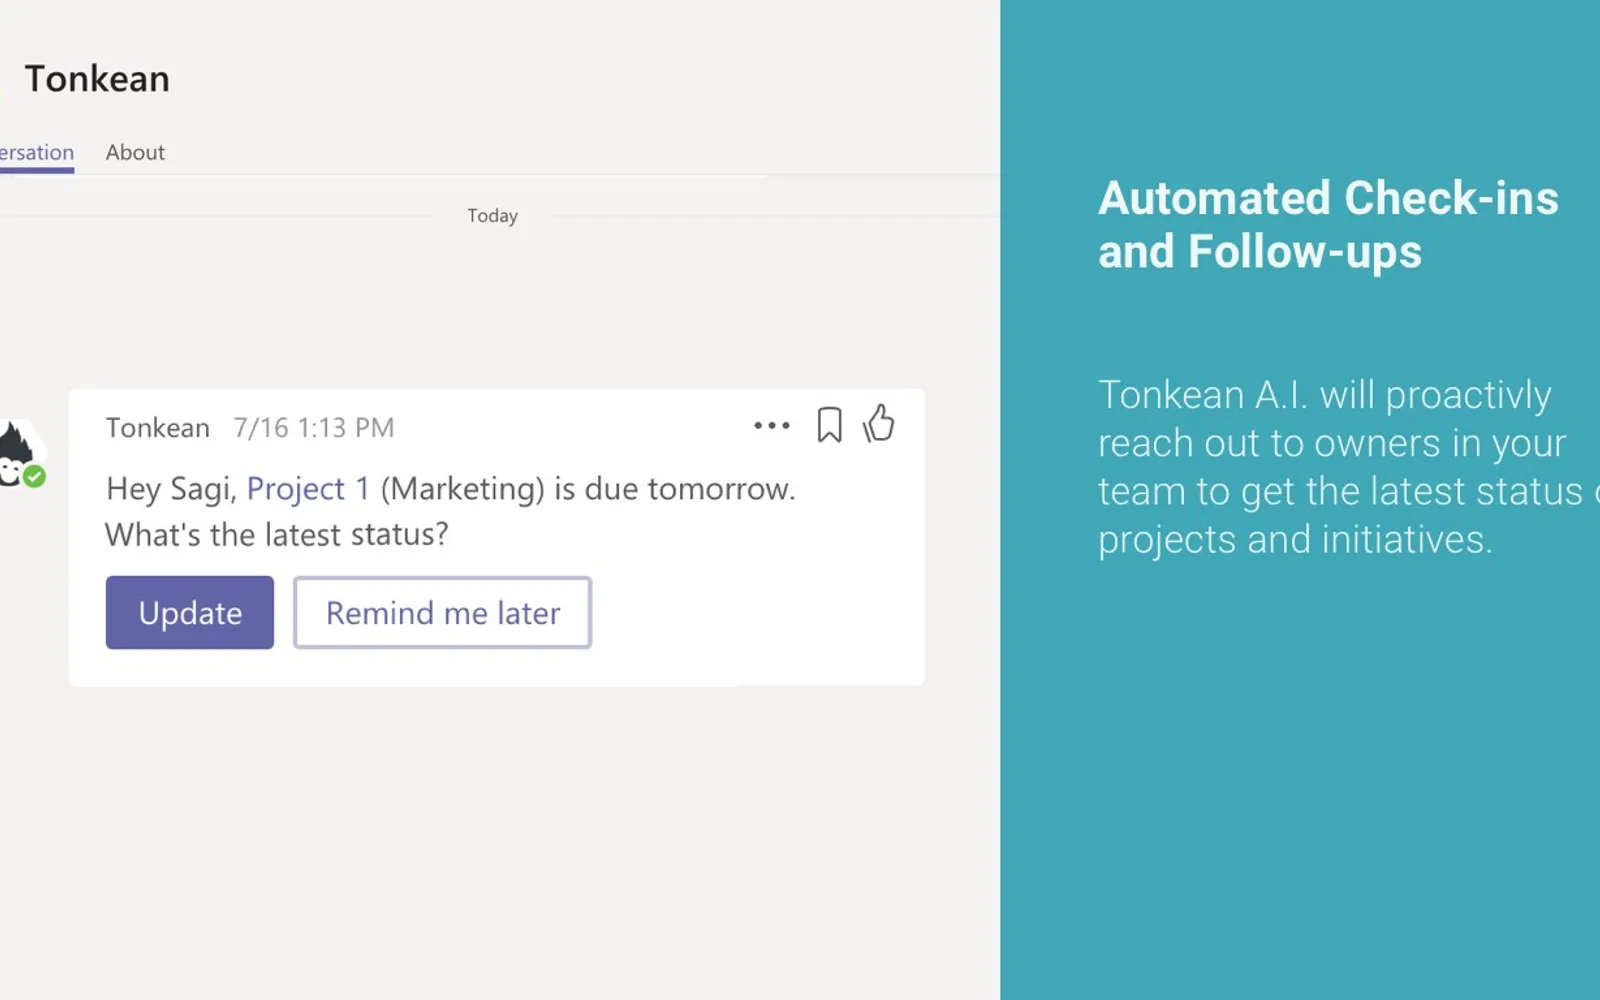Like the Tonkean message with thumbs up
Screen dimensions: 1600x1000
pos(879,423)
